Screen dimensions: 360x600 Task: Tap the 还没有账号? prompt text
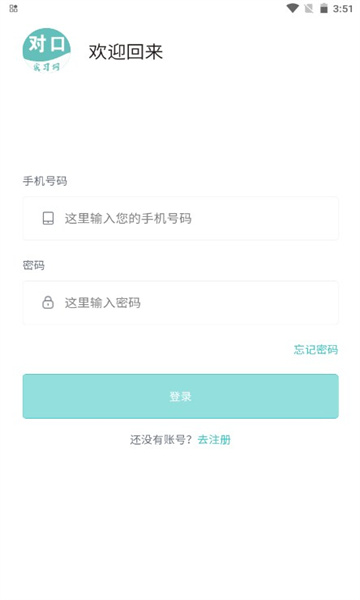pos(161,440)
